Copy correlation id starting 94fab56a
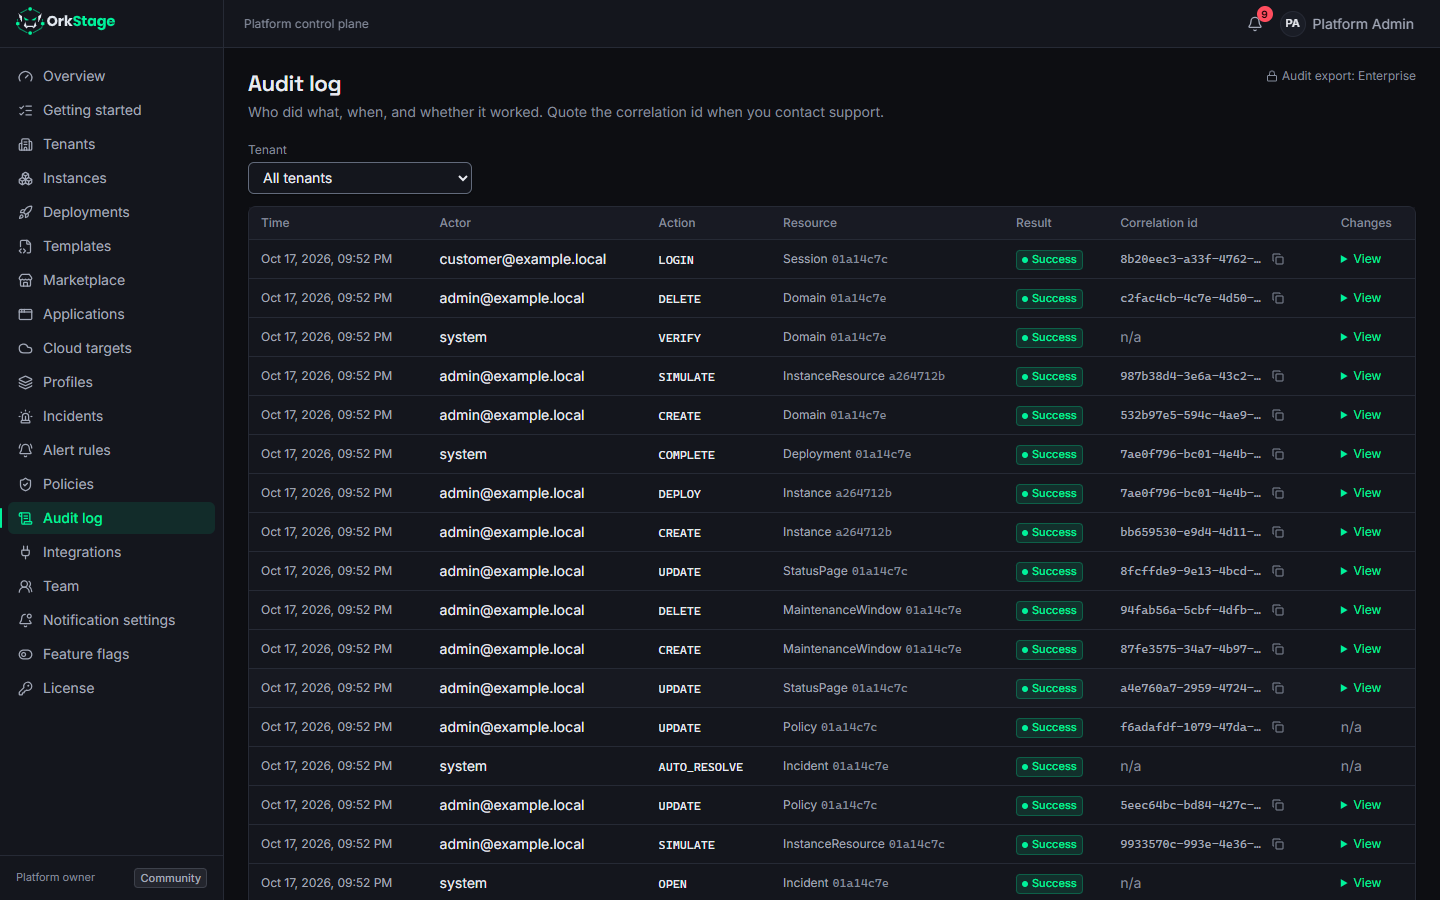The width and height of the screenshot is (1440, 900). pyautogui.click(x=1278, y=610)
